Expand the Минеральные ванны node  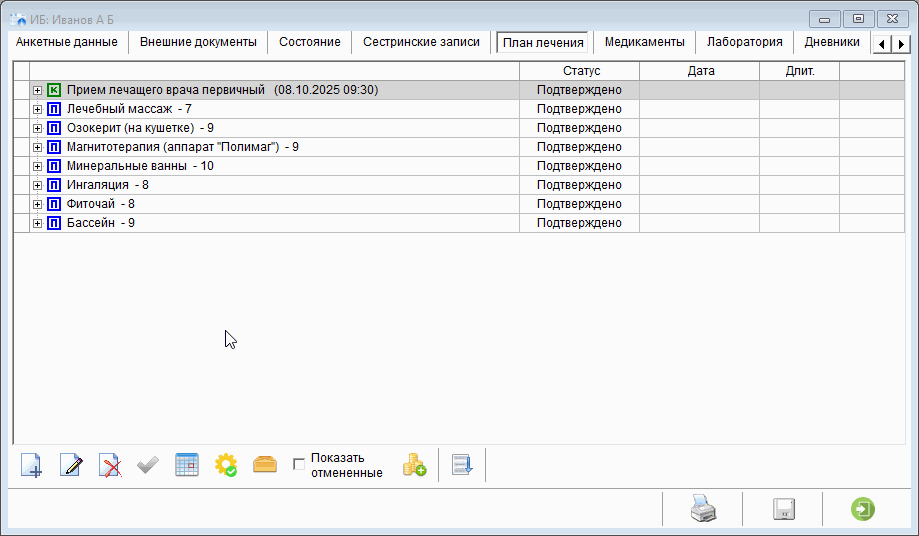coord(38,166)
